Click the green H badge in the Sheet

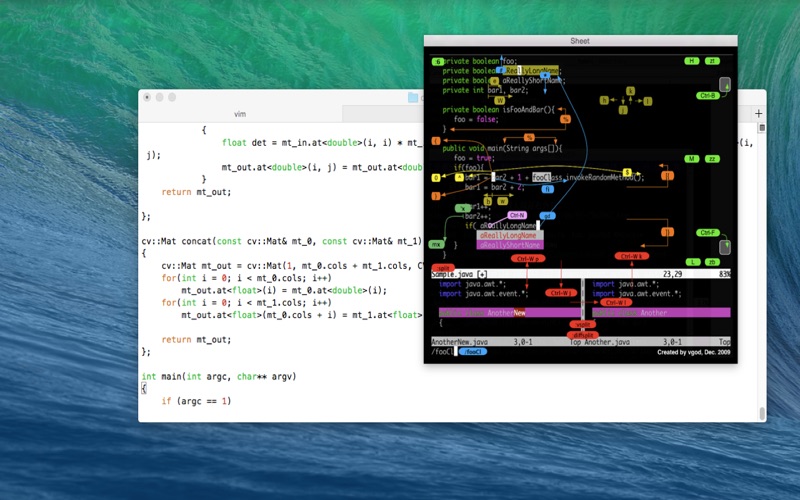click(691, 61)
